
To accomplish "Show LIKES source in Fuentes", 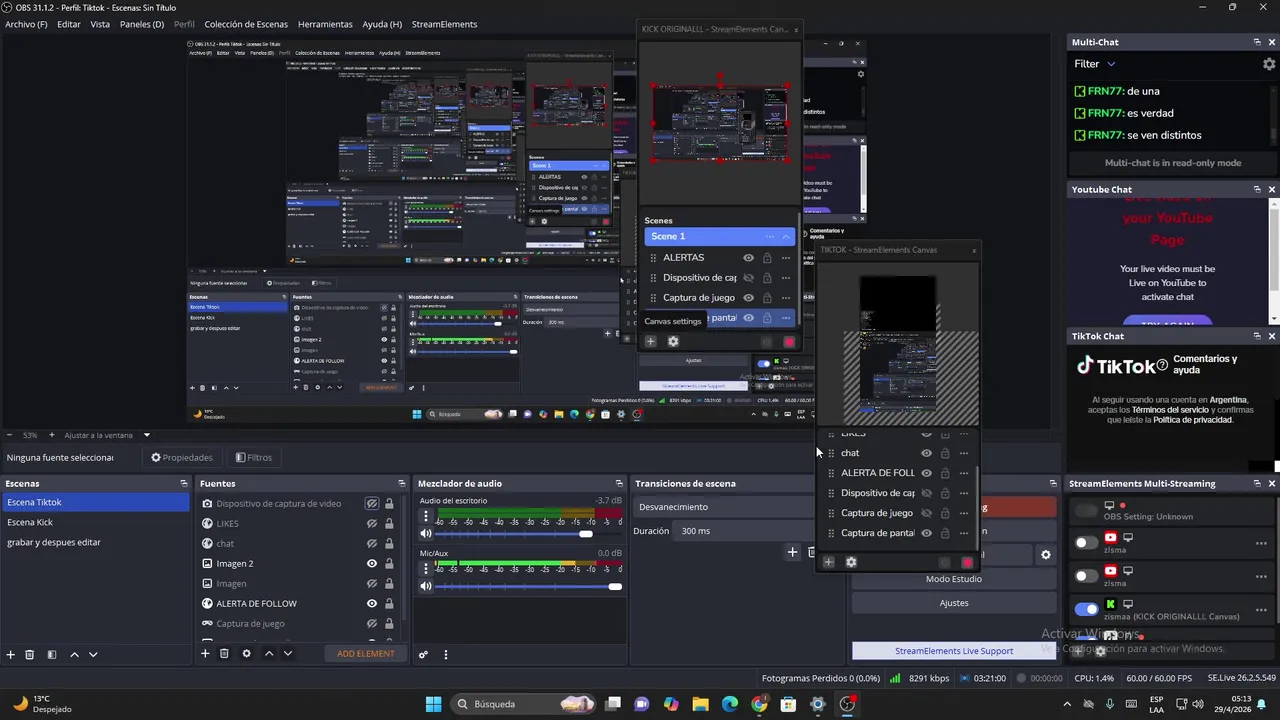I will pyautogui.click(x=372, y=524).
